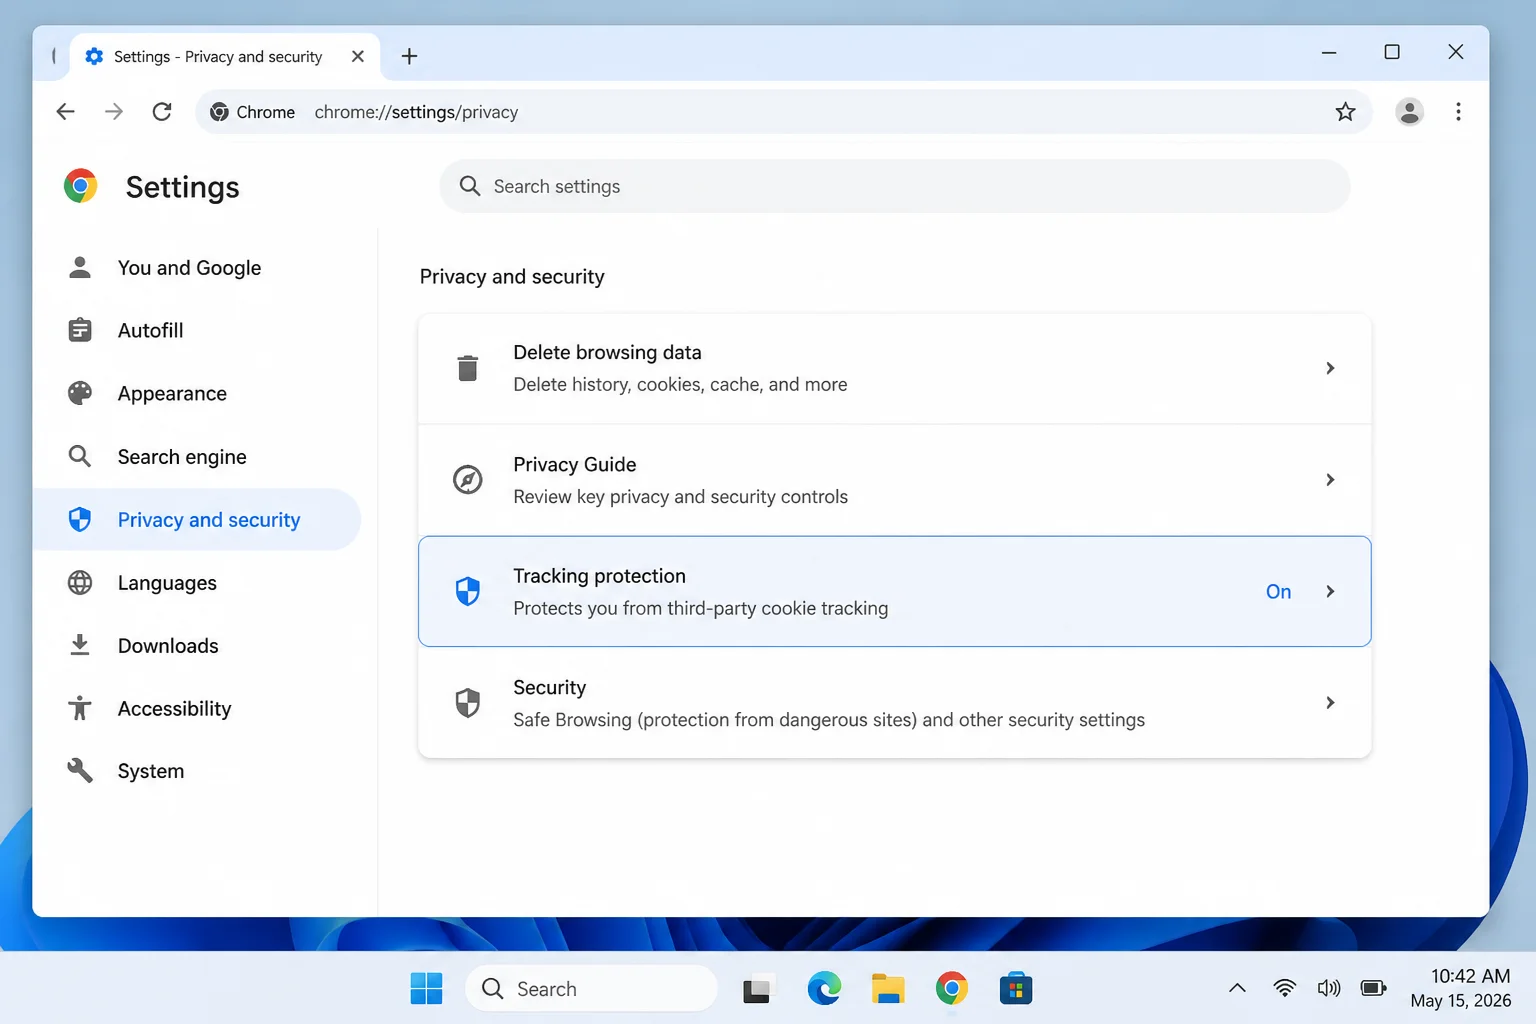1536x1024 pixels.
Task: Click the volume speaker tray icon
Action: click(1329, 988)
